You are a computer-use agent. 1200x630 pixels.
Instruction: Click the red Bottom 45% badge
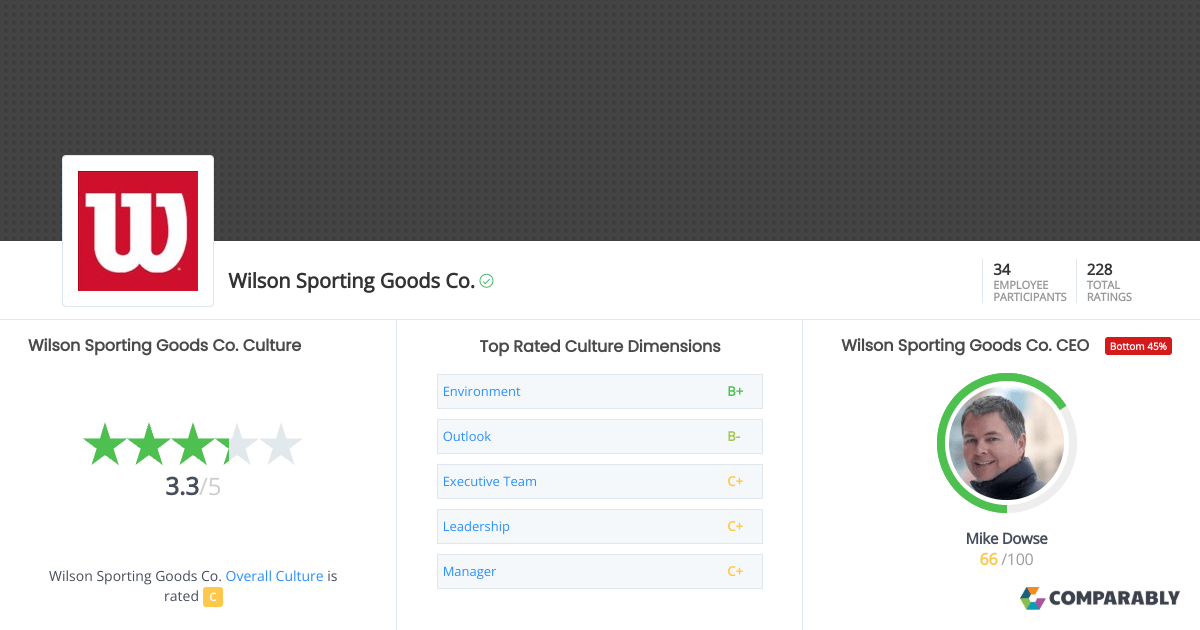tap(1138, 345)
